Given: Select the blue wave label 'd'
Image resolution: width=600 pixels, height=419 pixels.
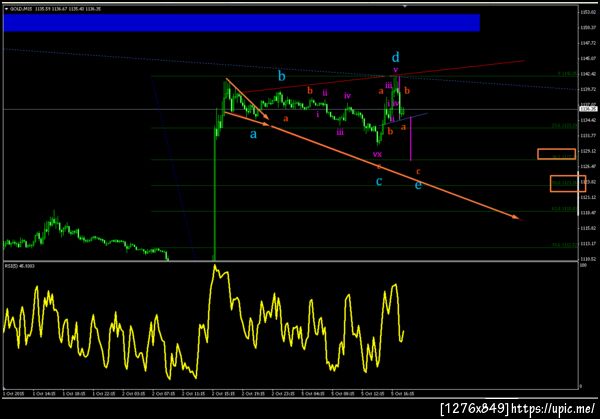Looking at the screenshot, I should (x=396, y=57).
